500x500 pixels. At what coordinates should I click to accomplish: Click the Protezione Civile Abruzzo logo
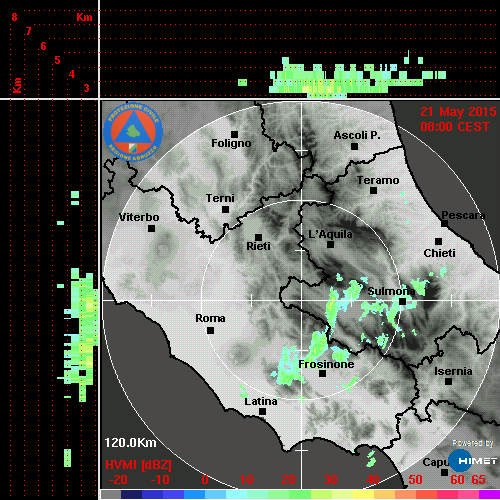(x=133, y=132)
